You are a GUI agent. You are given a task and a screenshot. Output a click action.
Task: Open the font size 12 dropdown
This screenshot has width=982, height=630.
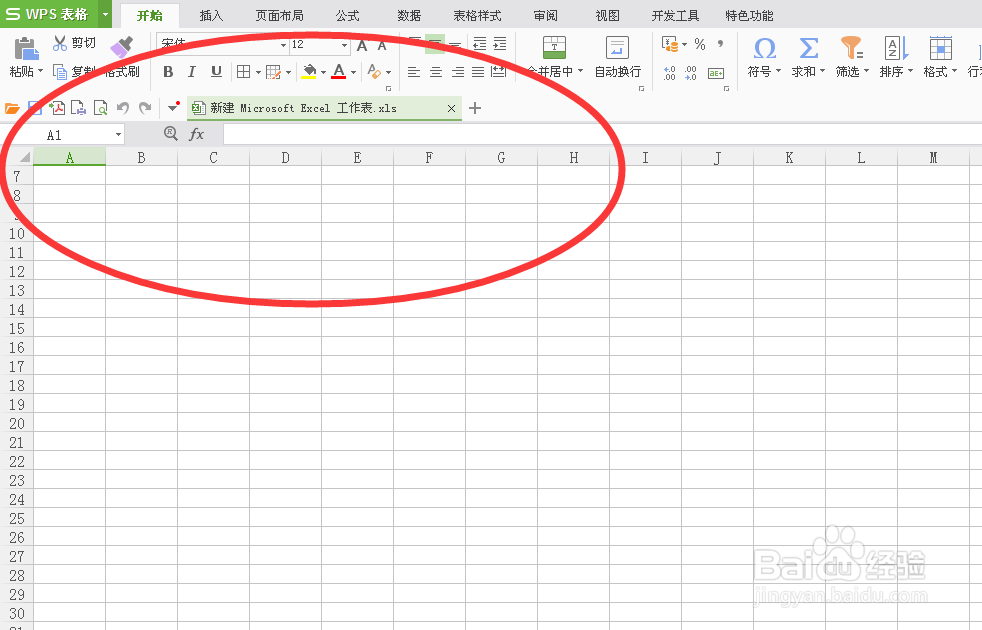342,44
